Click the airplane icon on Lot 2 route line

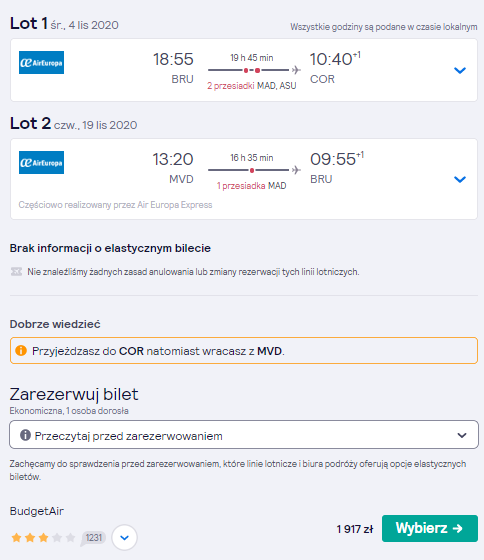tap(296, 170)
